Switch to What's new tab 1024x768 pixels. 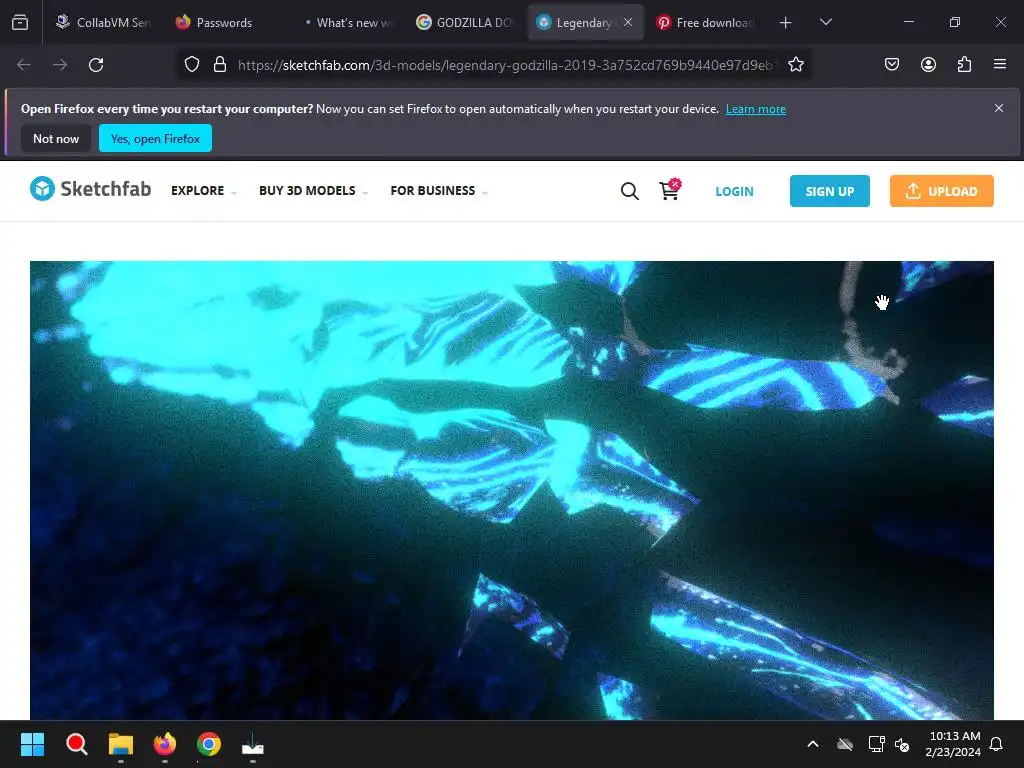(x=348, y=23)
